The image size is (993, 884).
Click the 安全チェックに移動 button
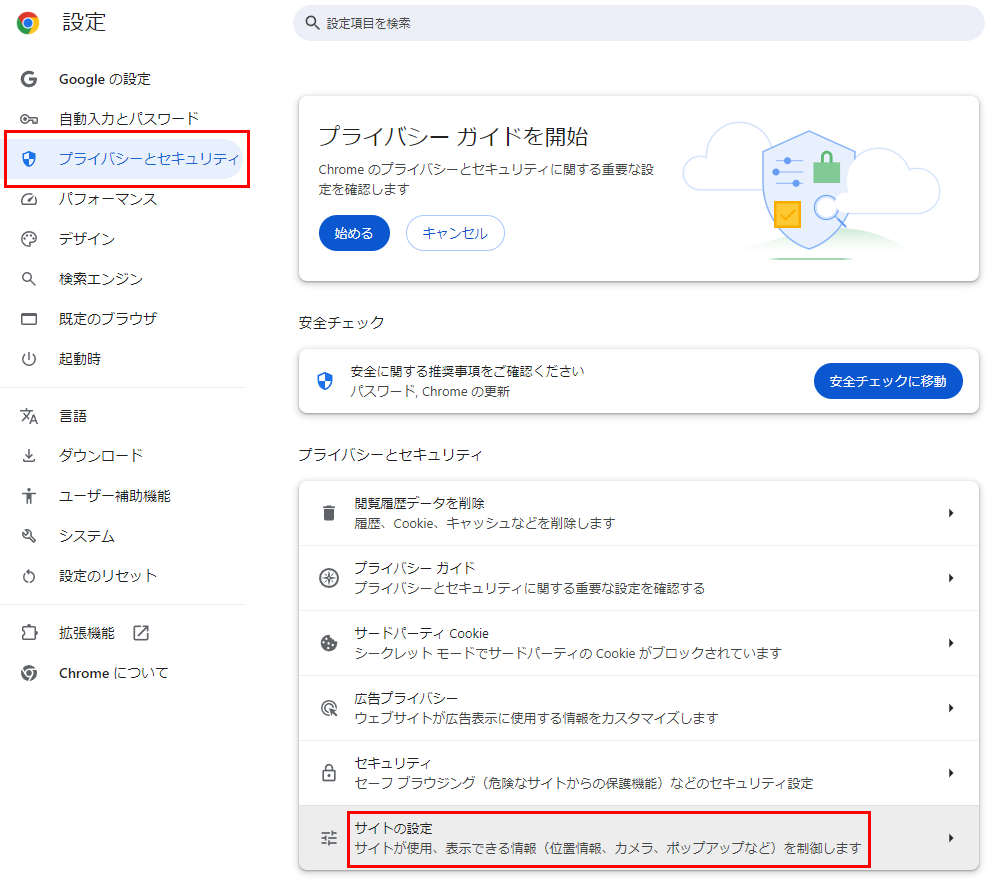click(888, 381)
